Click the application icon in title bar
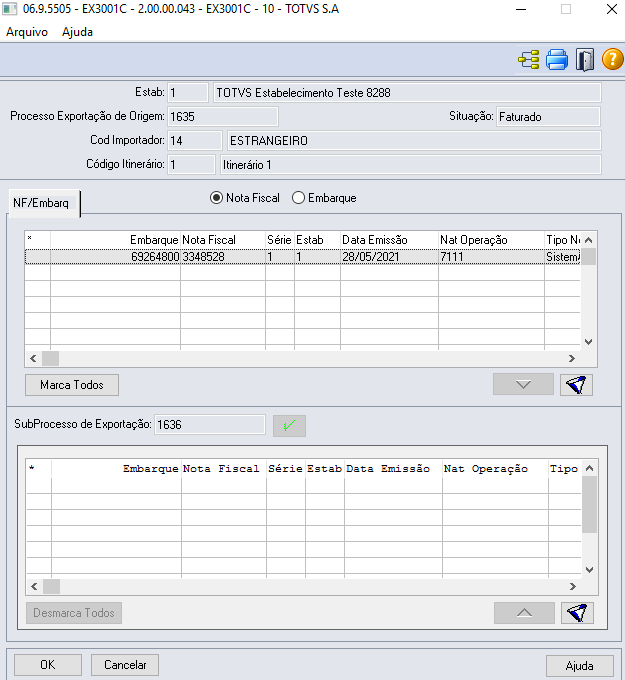The image size is (625, 680). tap(10, 9)
